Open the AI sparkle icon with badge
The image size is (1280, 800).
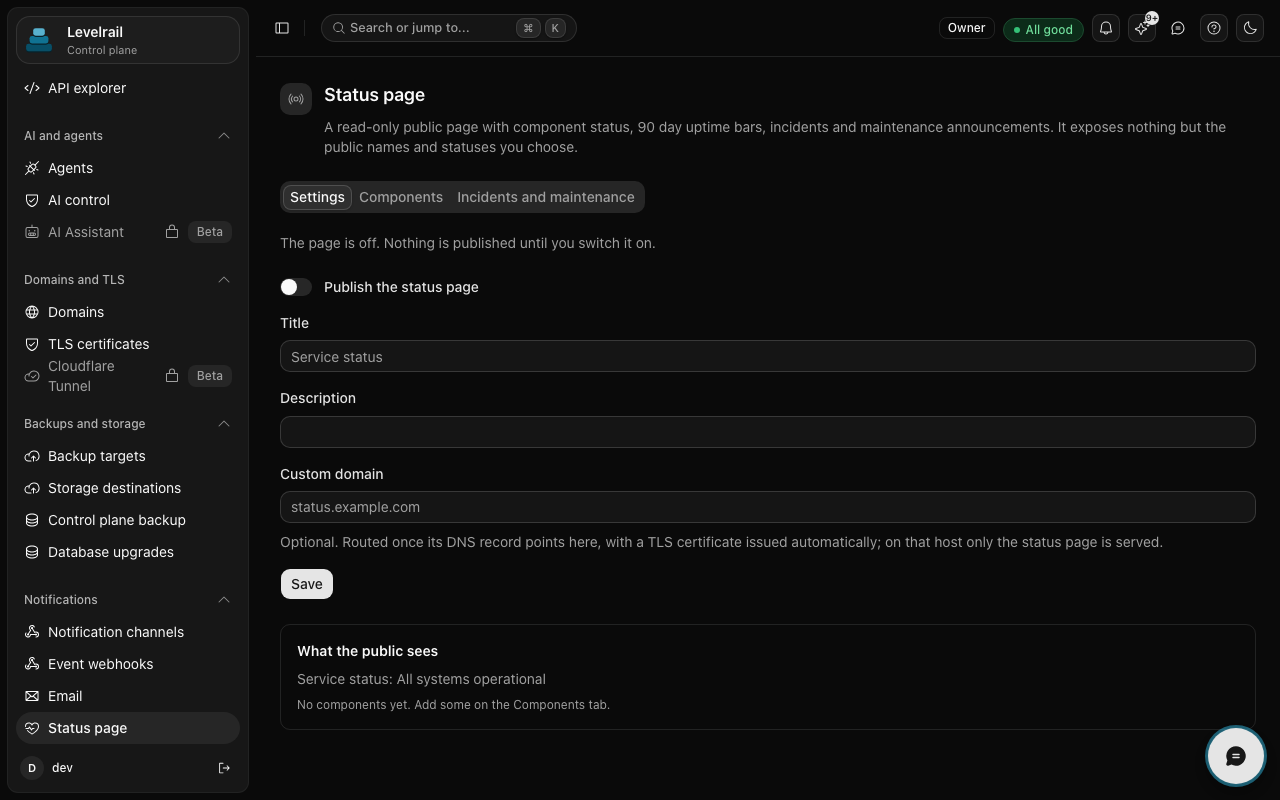click(x=1142, y=28)
